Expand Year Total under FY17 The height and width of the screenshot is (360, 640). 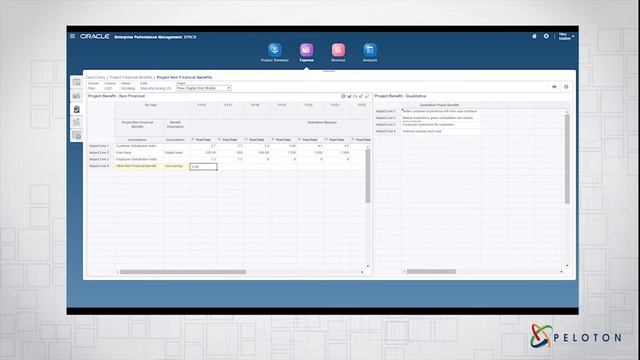[x=220, y=140]
